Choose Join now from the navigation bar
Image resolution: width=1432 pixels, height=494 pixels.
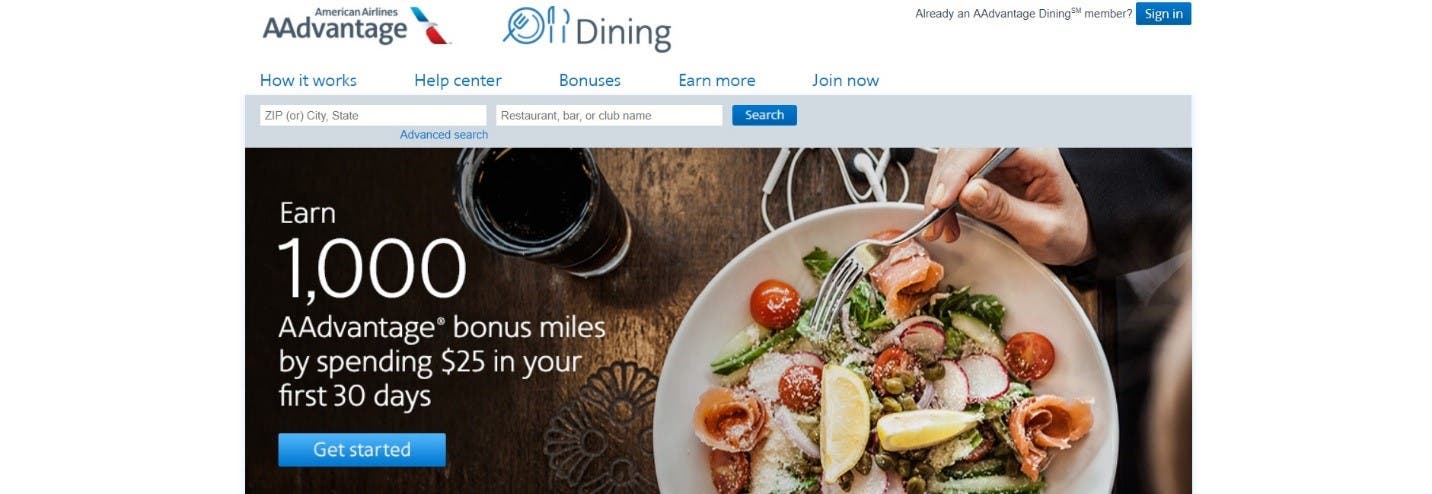(846, 80)
